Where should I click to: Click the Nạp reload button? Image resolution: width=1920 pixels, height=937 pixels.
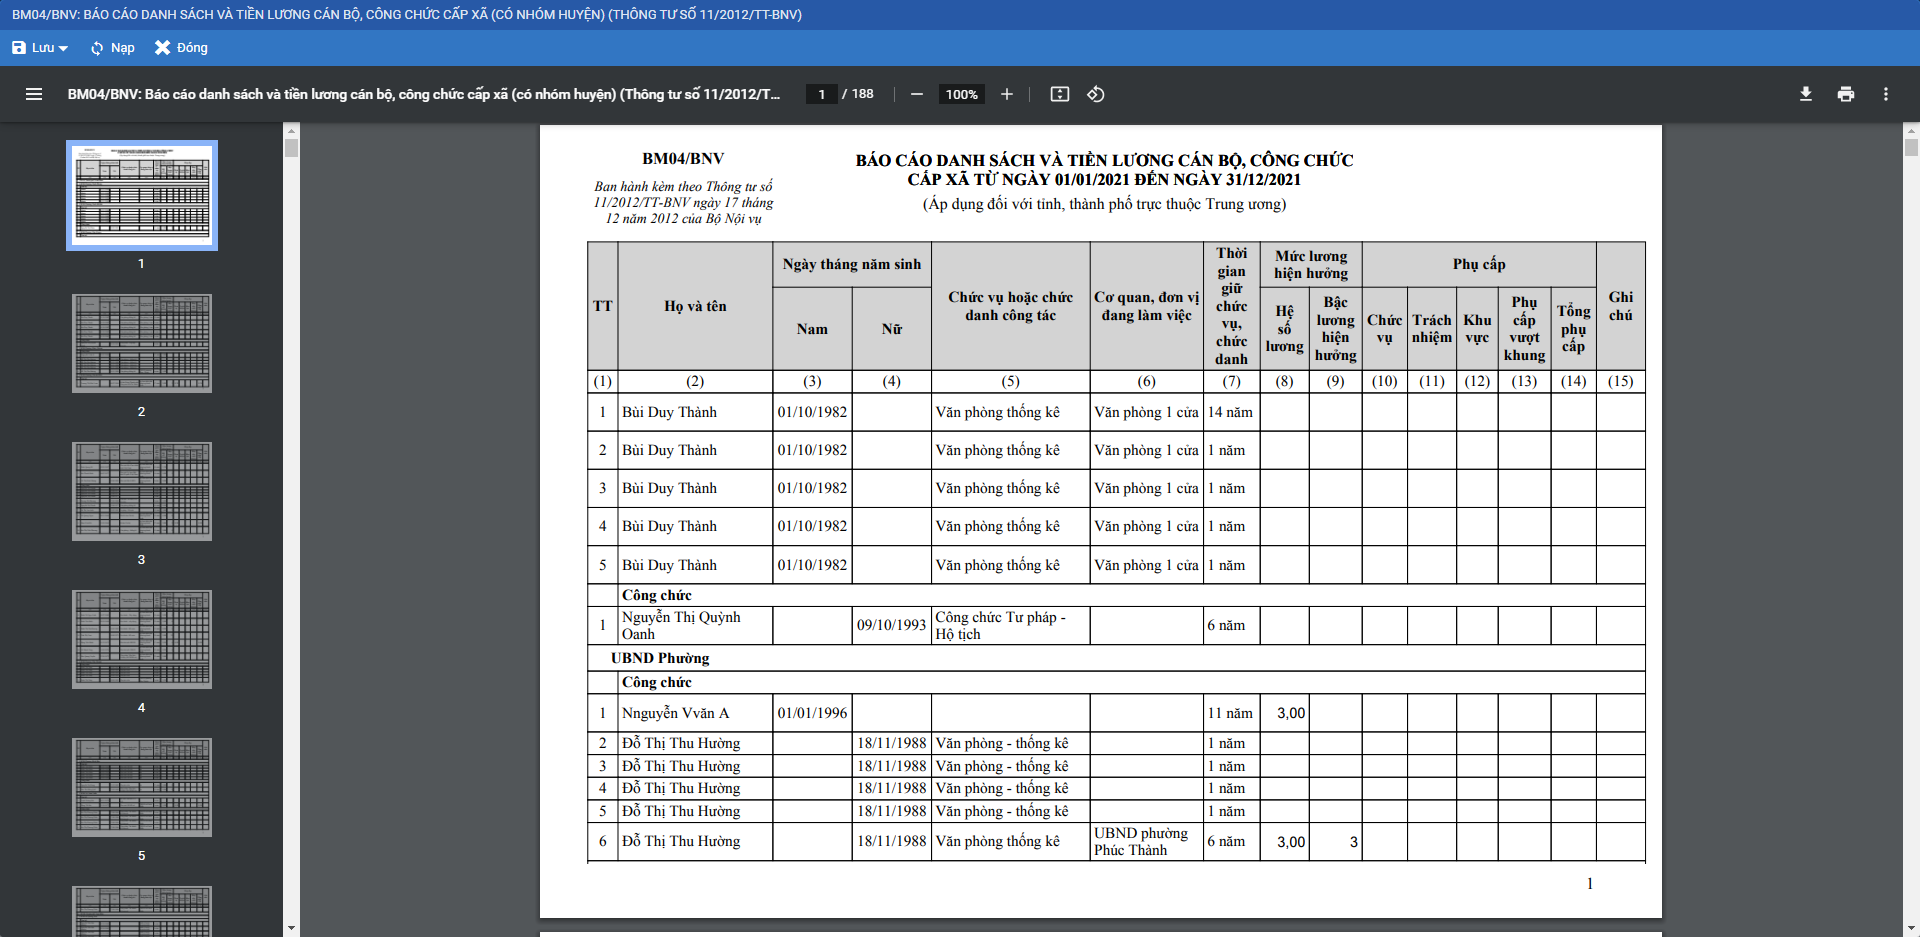pyautogui.click(x=112, y=48)
